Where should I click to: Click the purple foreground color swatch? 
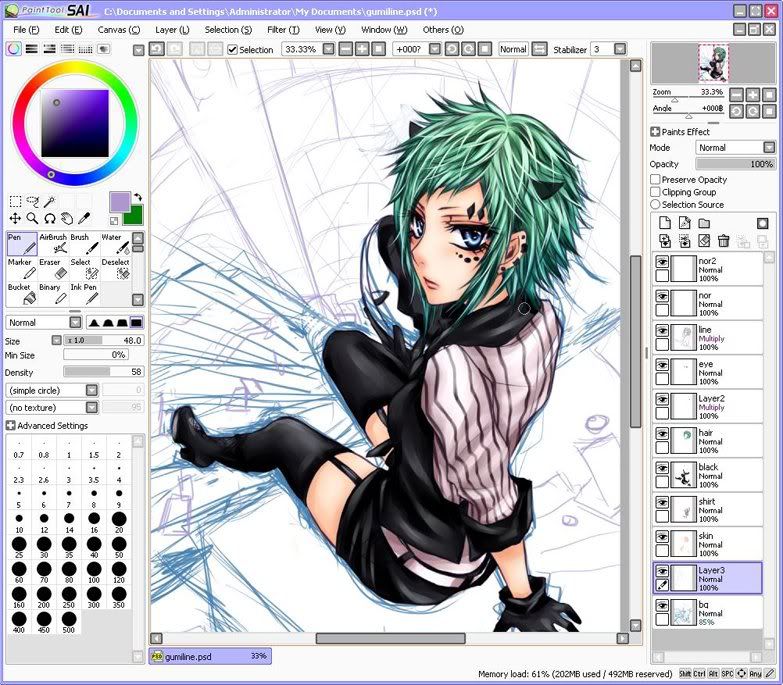coord(120,202)
